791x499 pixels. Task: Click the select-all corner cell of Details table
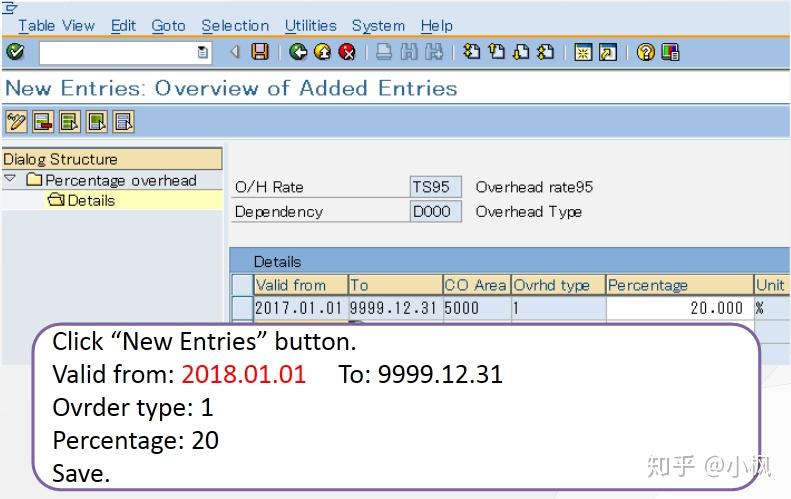point(242,285)
